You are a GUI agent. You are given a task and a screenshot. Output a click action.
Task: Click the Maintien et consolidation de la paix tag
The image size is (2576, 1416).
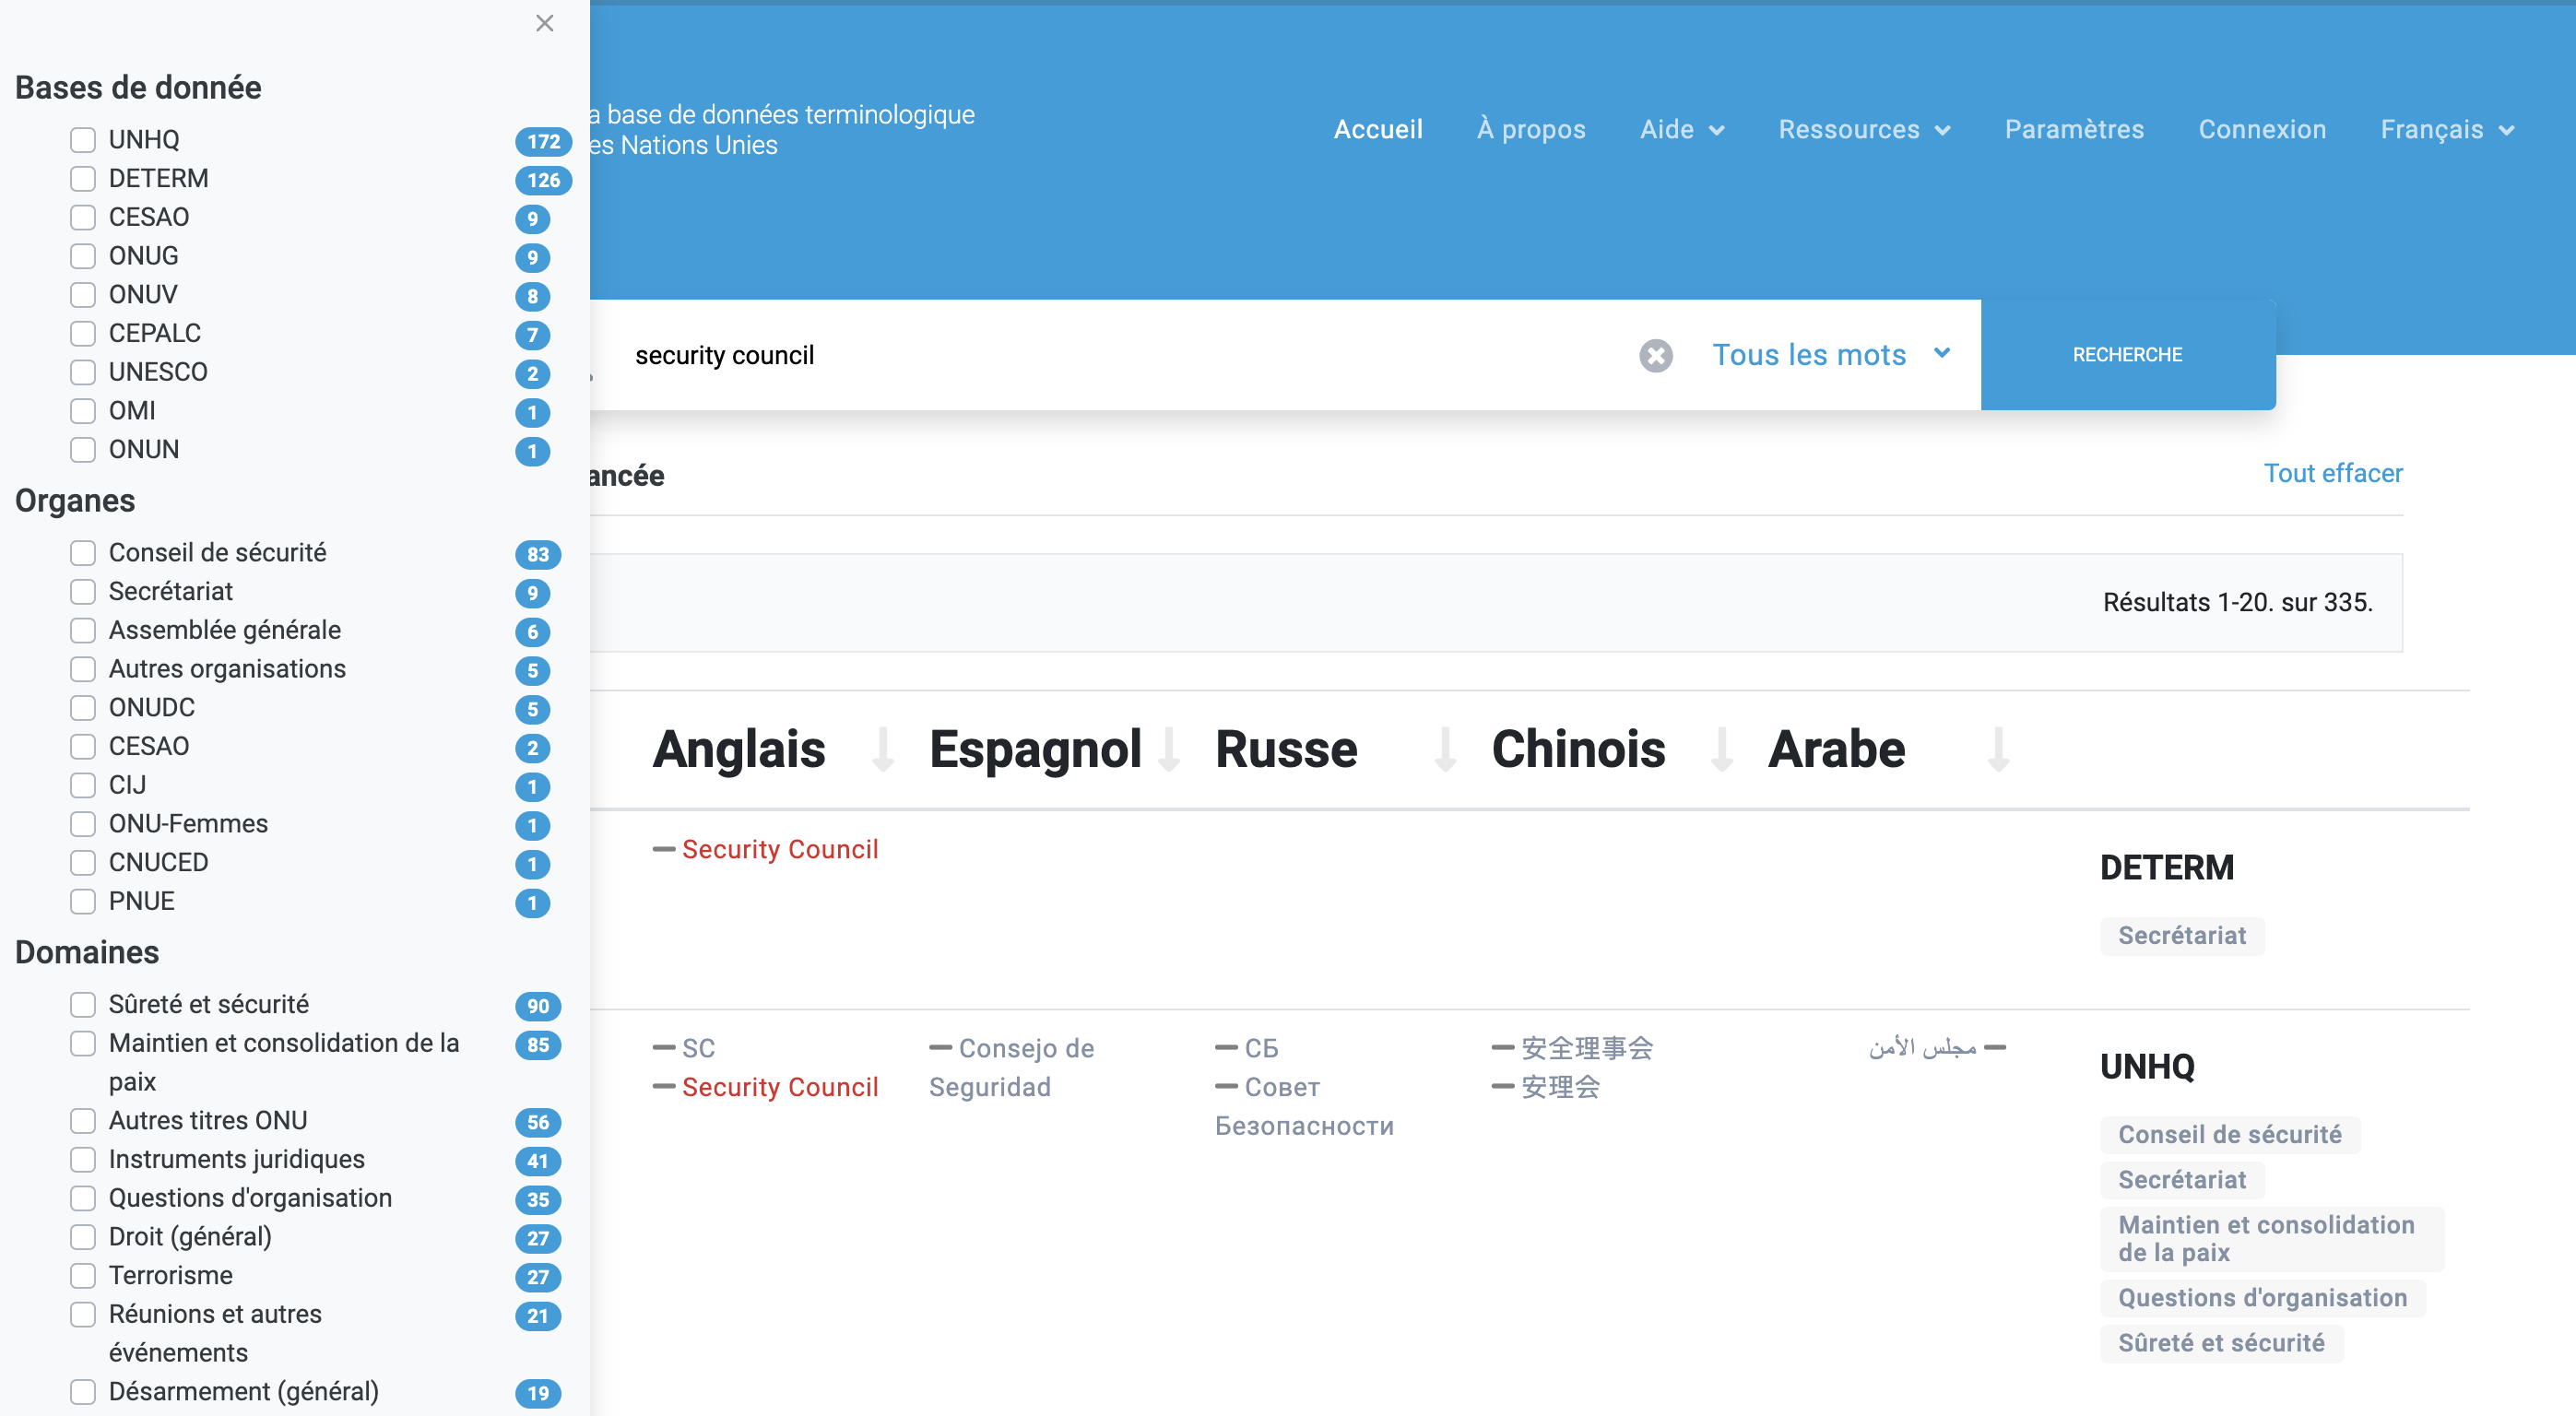point(2271,1239)
